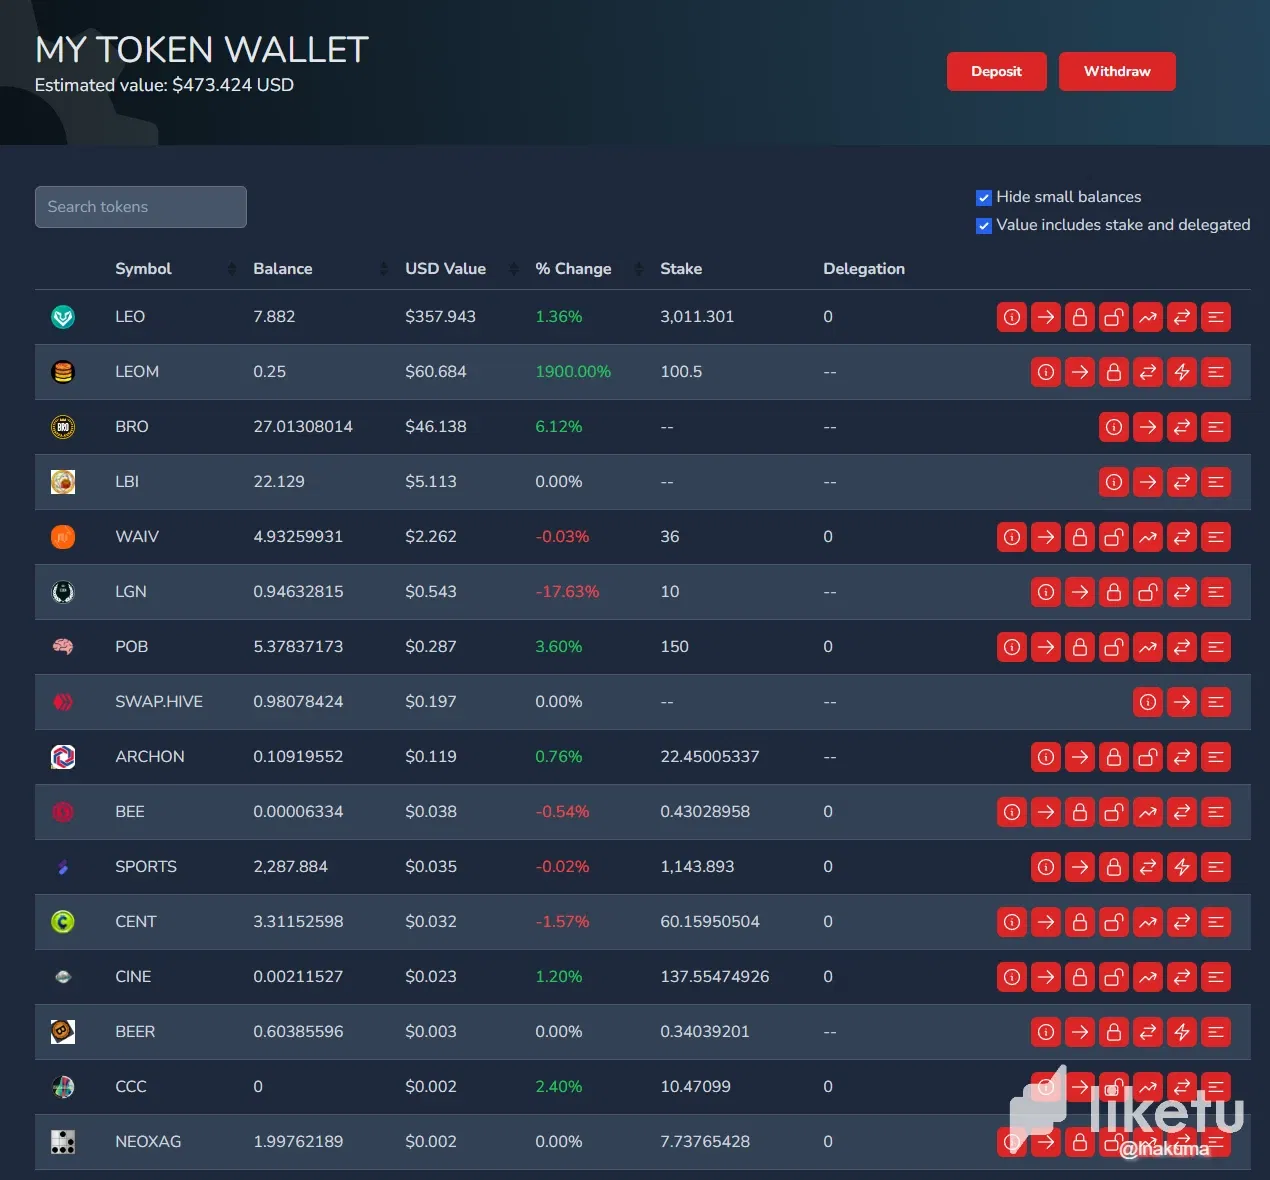Open the history list icon for SWAP.HIVE
This screenshot has height=1180, width=1270.
1216,702
